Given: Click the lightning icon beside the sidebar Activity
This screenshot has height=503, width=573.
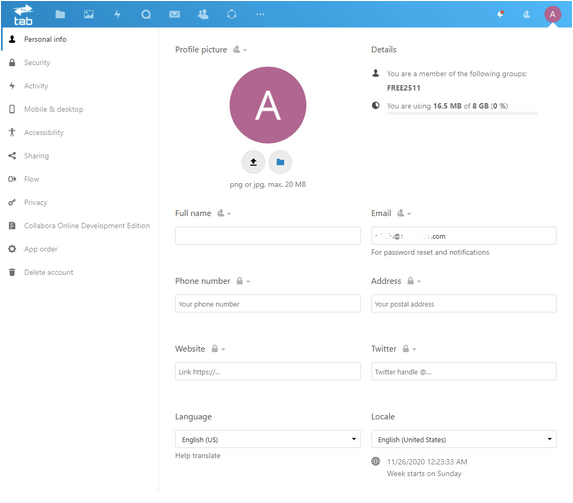Looking at the screenshot, I should coord(12,86).
